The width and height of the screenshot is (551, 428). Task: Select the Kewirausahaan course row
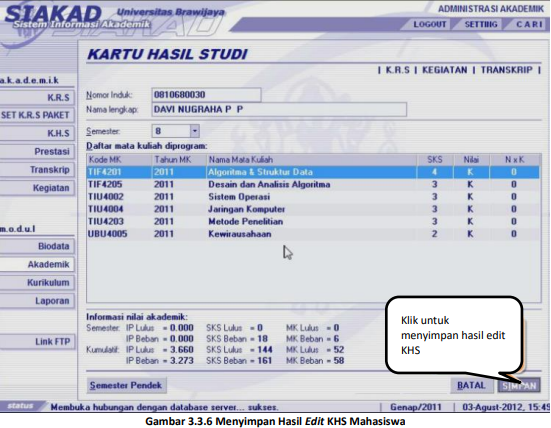(x=313, y=234)
